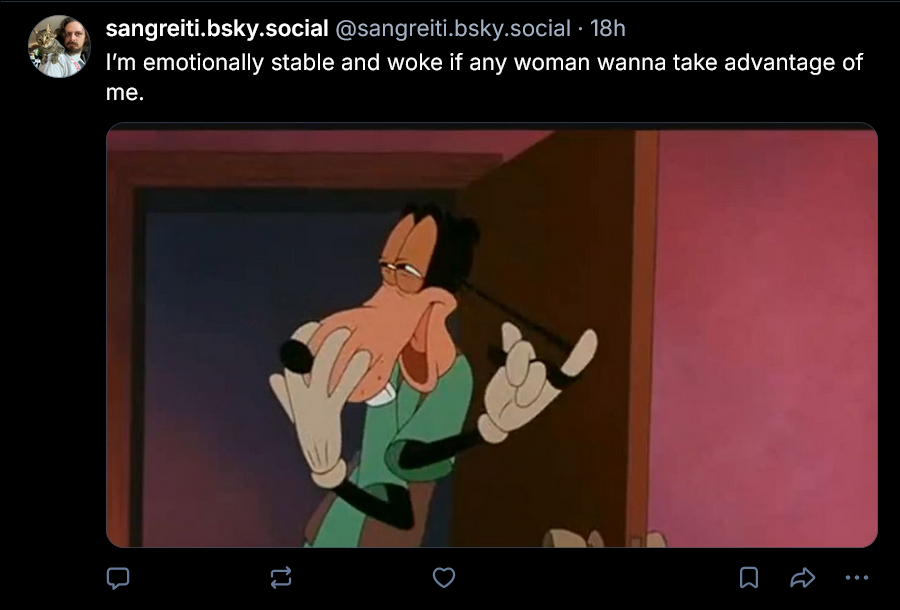Click the open brown door in the image
The width and height of the screenshot is (900, 610).
560,220
